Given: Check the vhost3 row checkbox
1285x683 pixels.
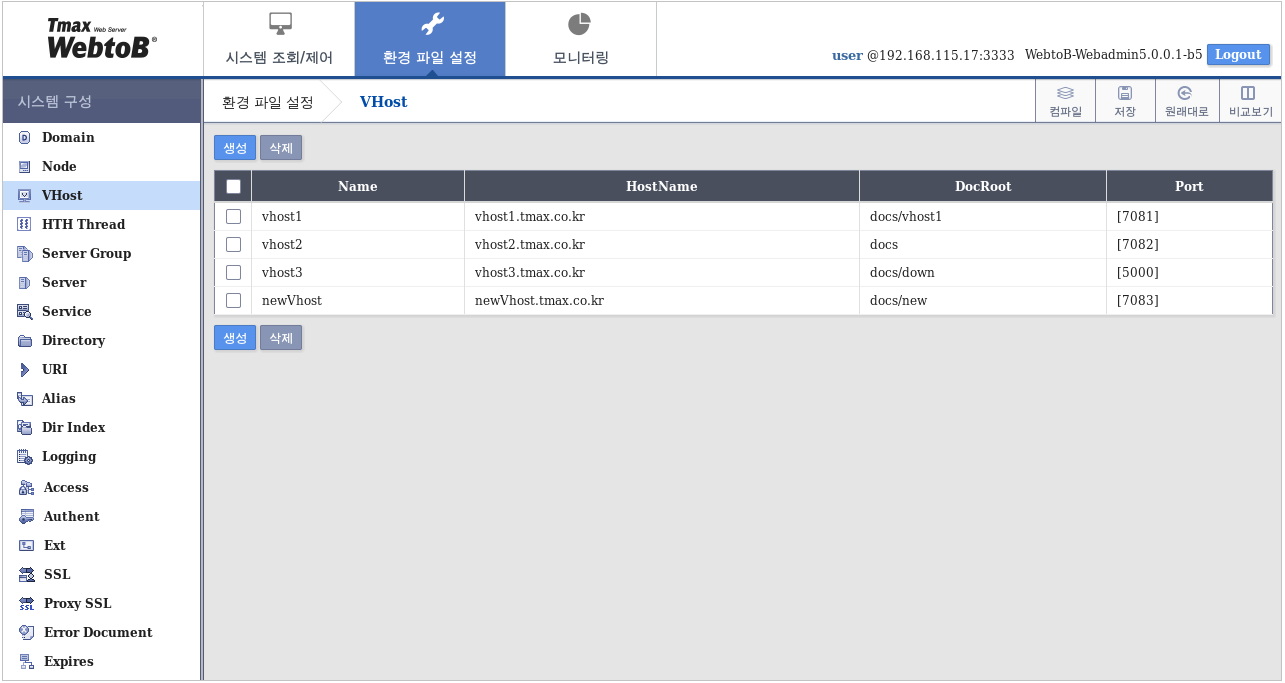Looking at the screenshot, I should [233, 272].
